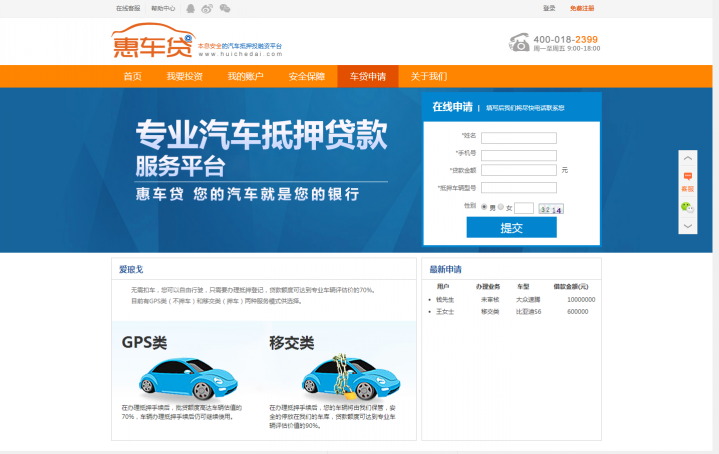
Task: Click the 王女士 row in latest applications
Action: coord(511,311)
